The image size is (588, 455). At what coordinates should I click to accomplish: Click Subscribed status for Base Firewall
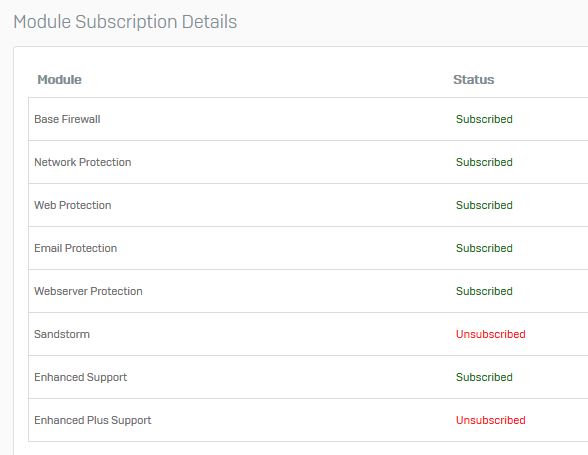484,119
